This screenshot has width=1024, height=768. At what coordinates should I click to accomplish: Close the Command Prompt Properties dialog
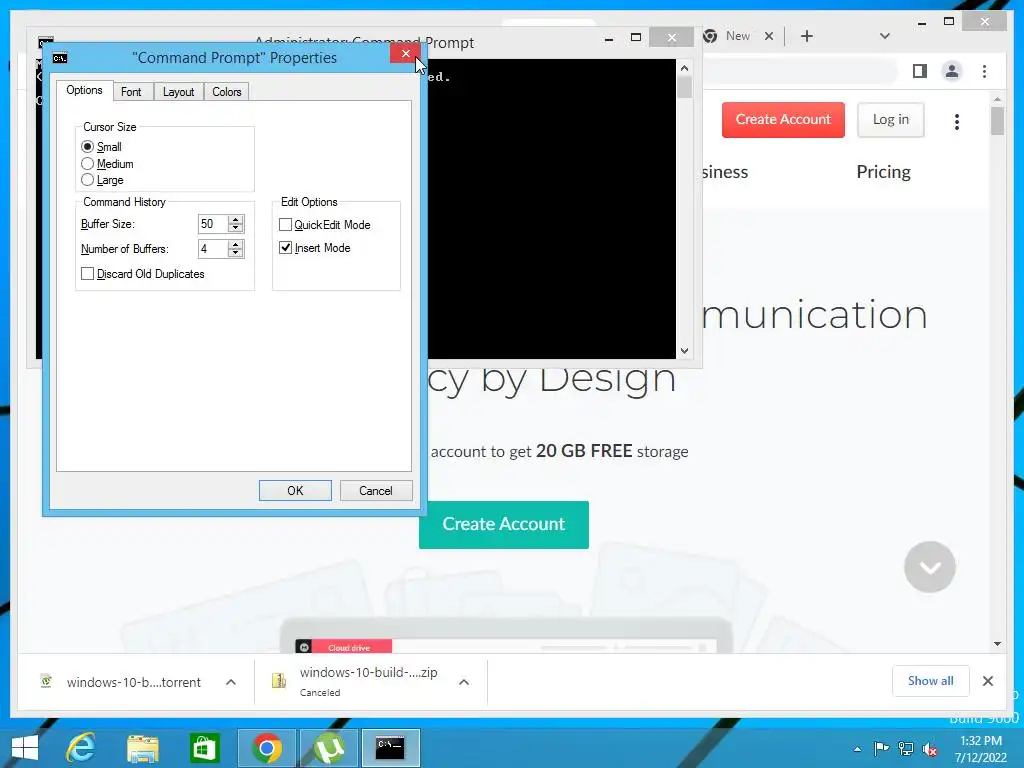406,54
